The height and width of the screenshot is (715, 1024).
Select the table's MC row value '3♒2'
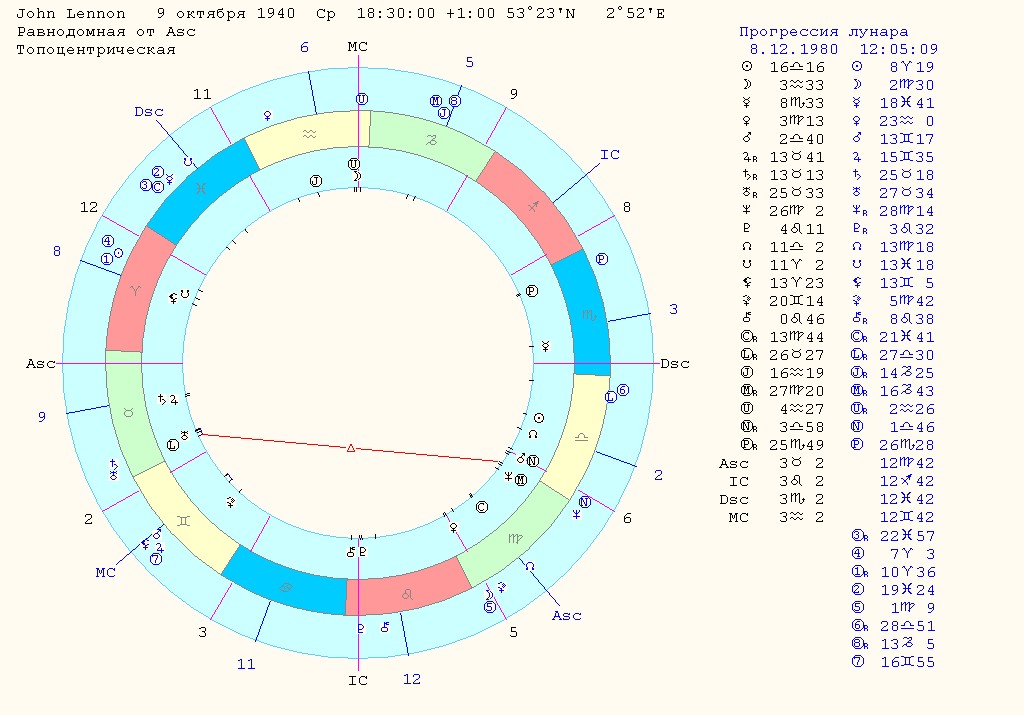point(801,517)
